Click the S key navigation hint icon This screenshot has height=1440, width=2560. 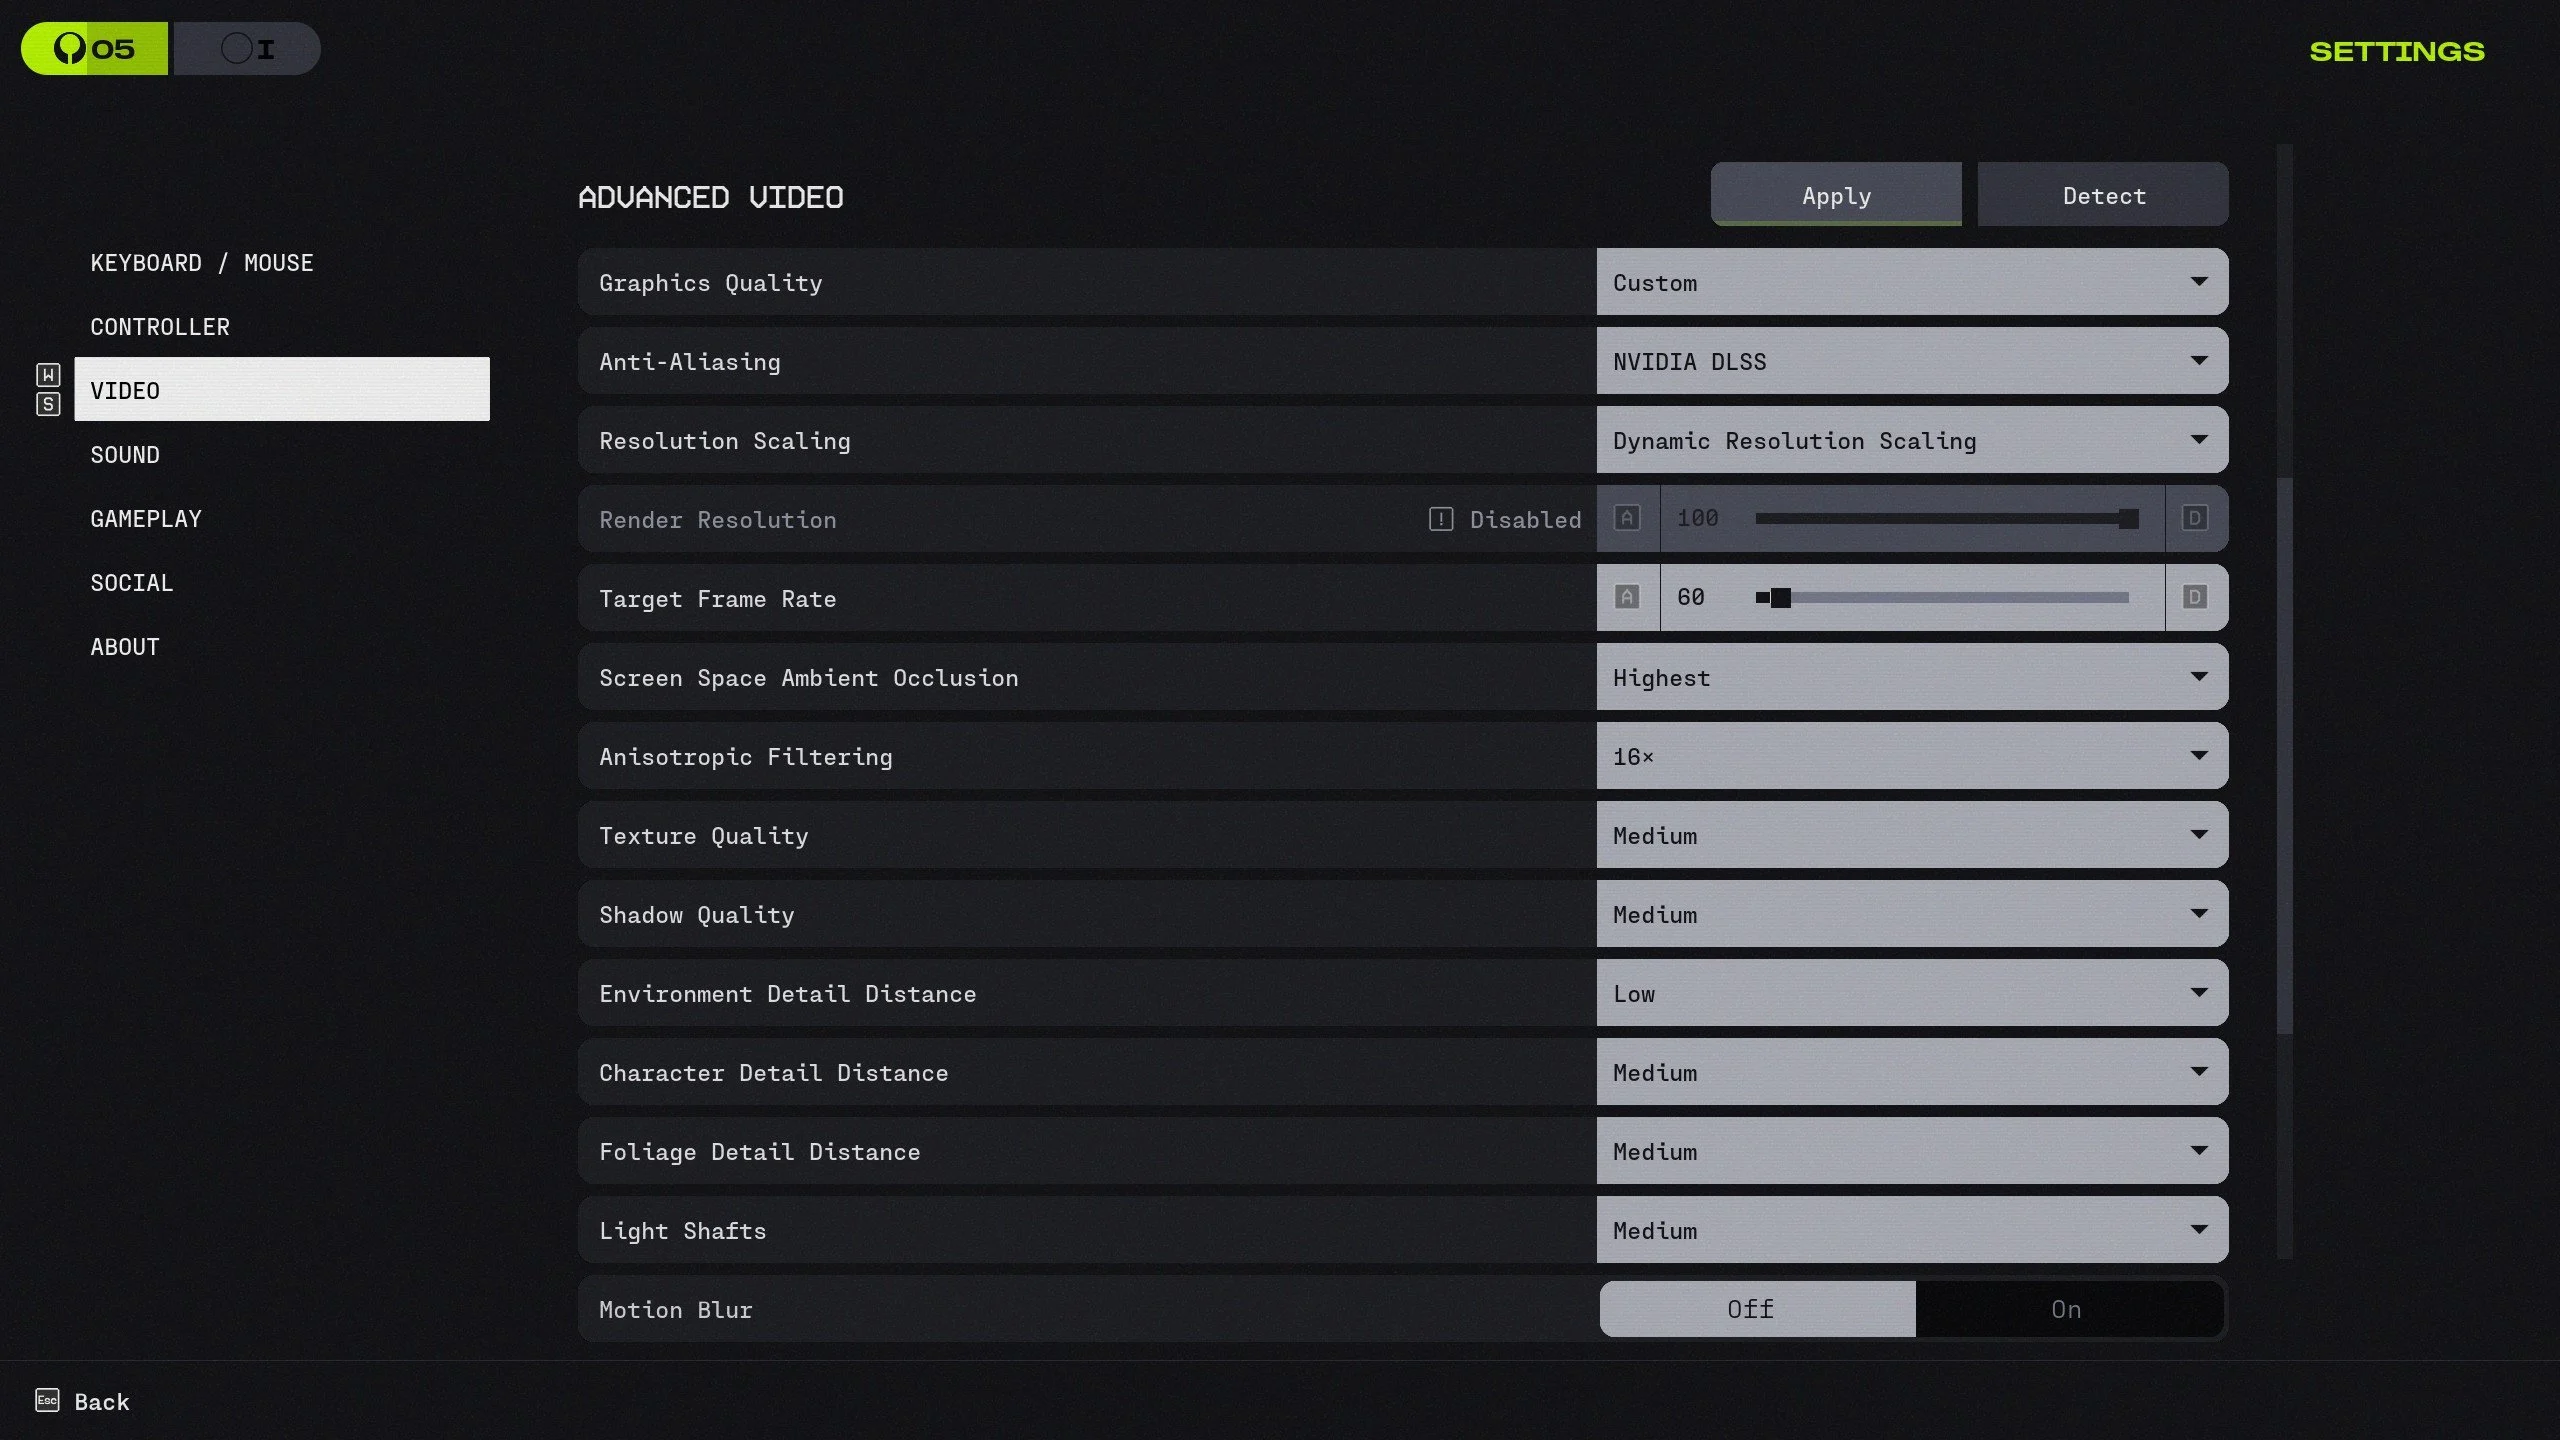tap(48, 405)
